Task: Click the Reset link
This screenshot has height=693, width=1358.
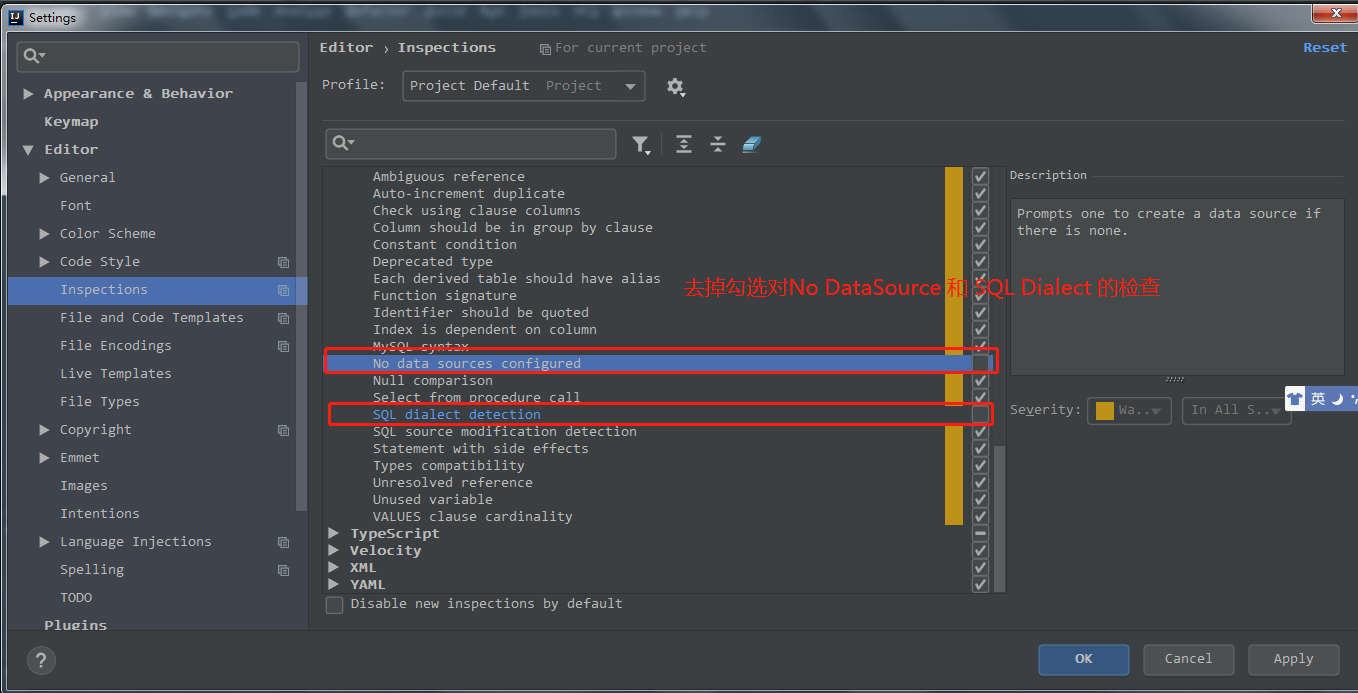Action: tap(1324, 48)
